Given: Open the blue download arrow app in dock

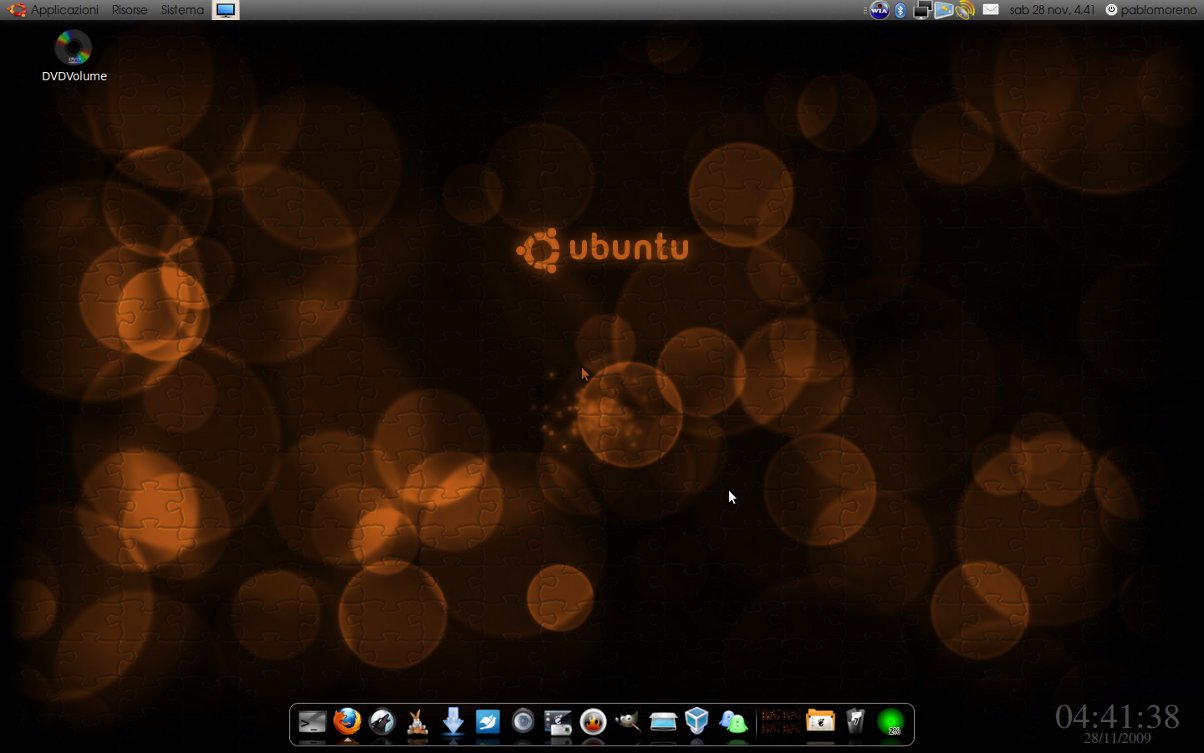Looking at the screenshot, I should 453,722.
